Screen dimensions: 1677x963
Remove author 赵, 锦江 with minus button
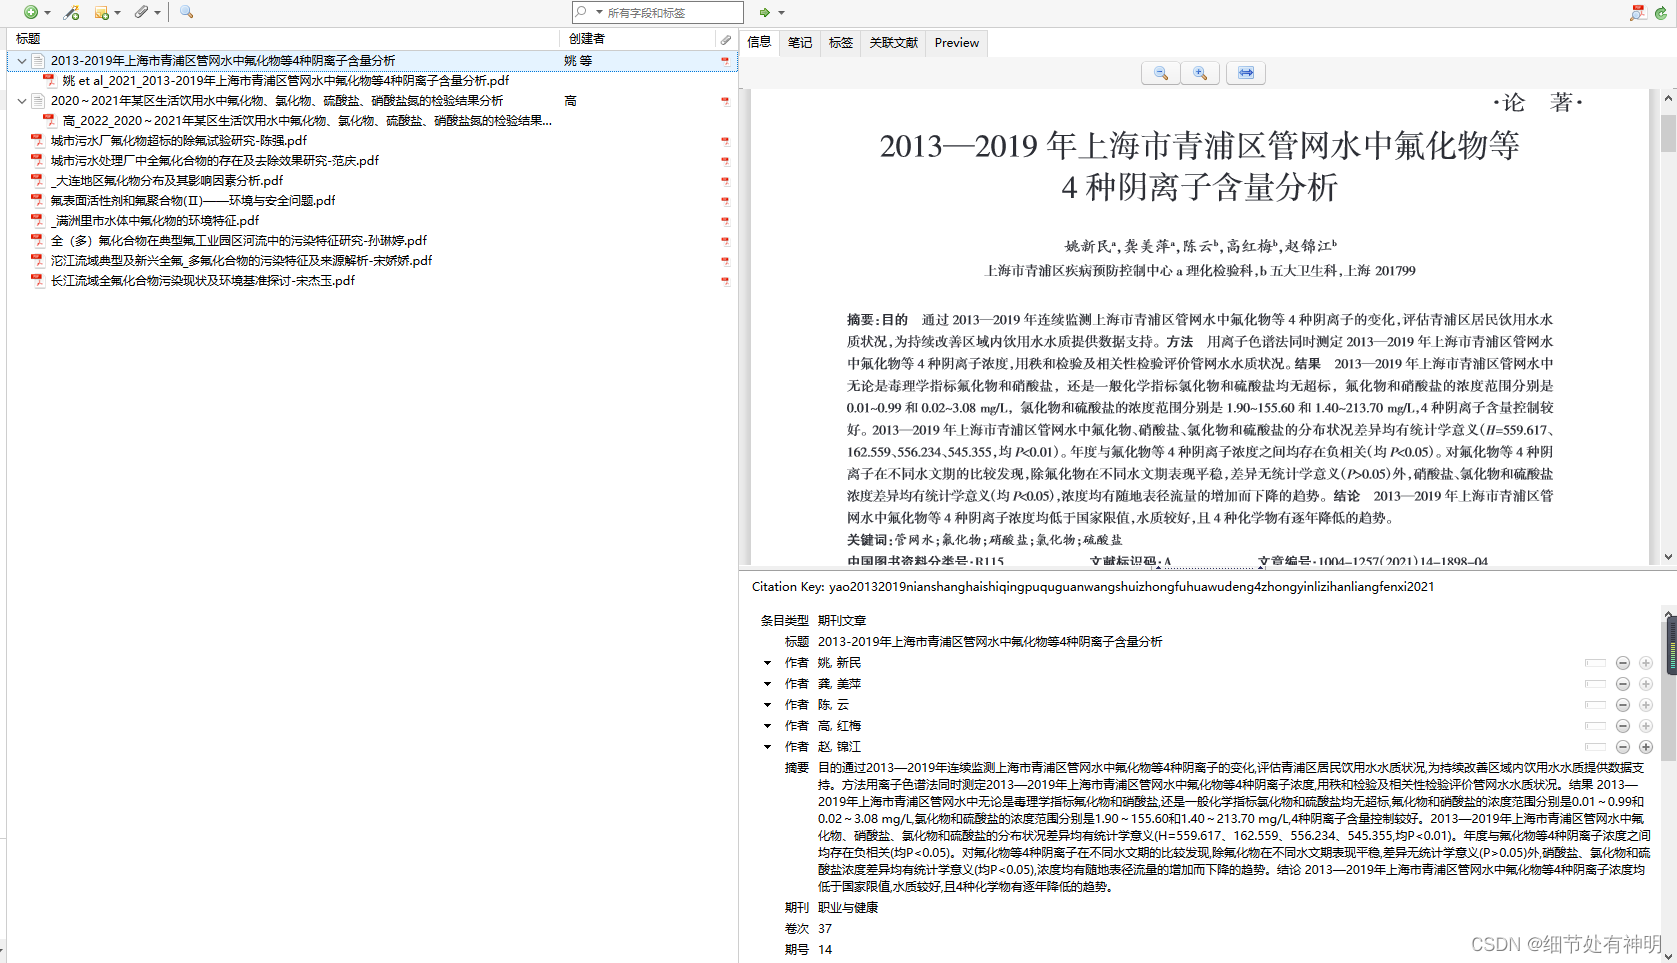(x=1623, y=747)
